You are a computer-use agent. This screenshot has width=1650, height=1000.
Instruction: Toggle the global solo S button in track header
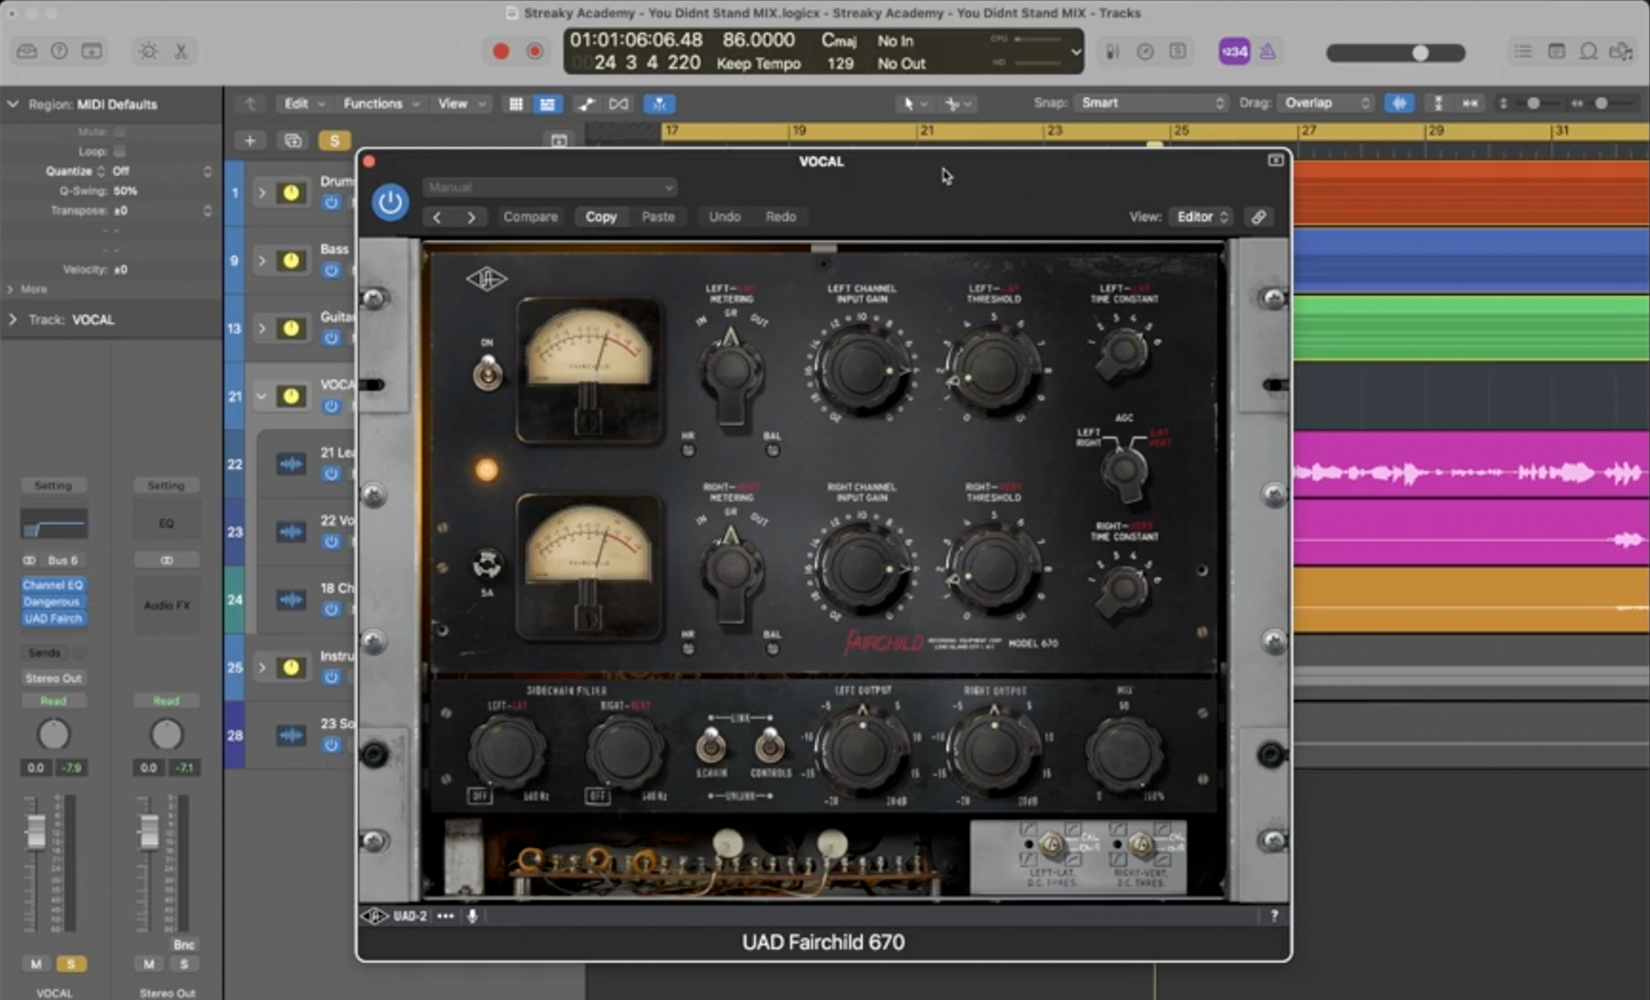(x=334, y=141)
